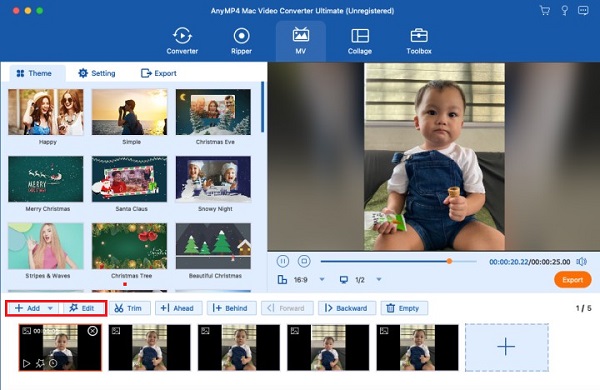Click the register key icon
Image resolution: width=600 pixels, height=390 pixels.
tap(564, 10)
